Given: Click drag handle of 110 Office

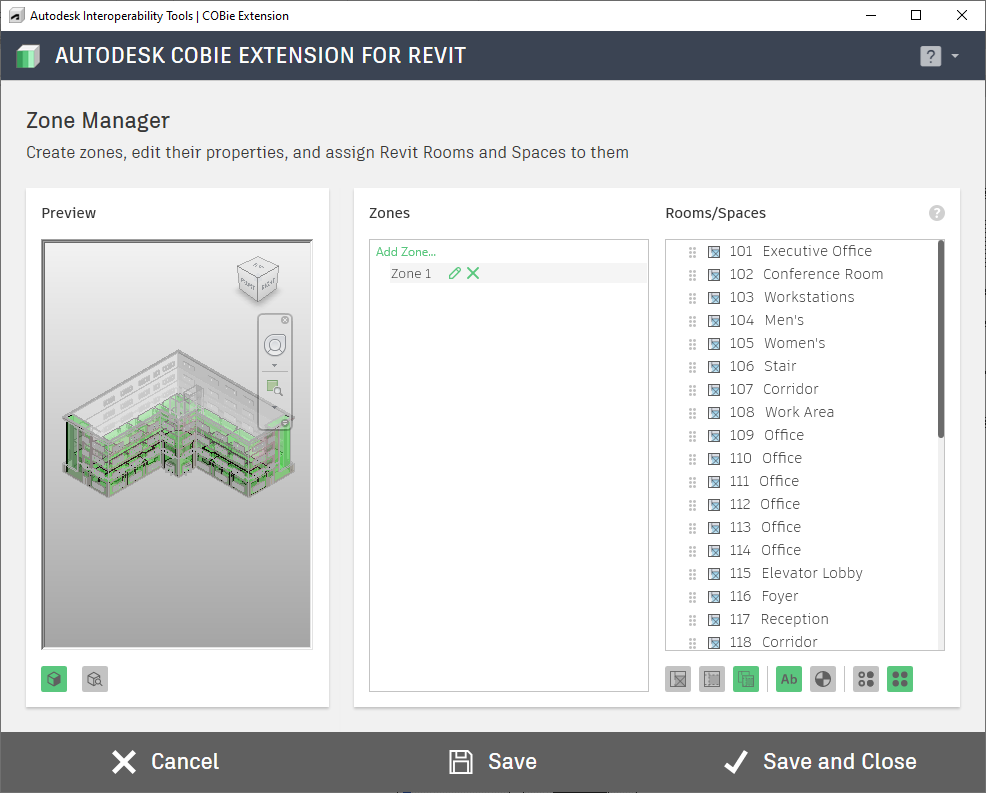Looking at the screenshot, I should point(692,459).
